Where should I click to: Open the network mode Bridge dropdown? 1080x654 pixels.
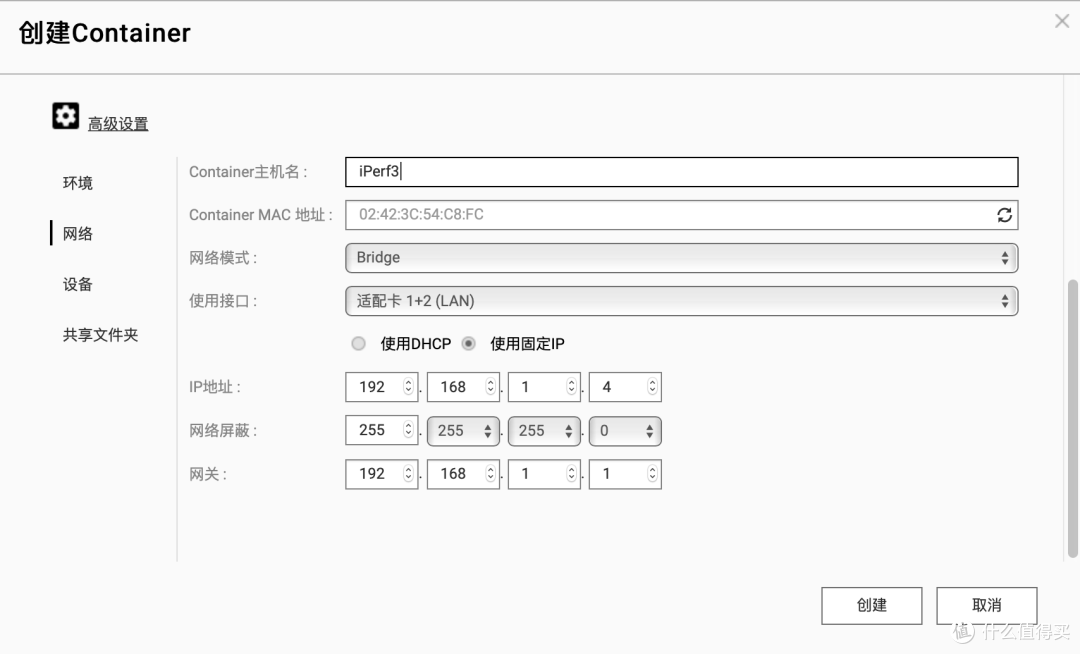(681, 257)
